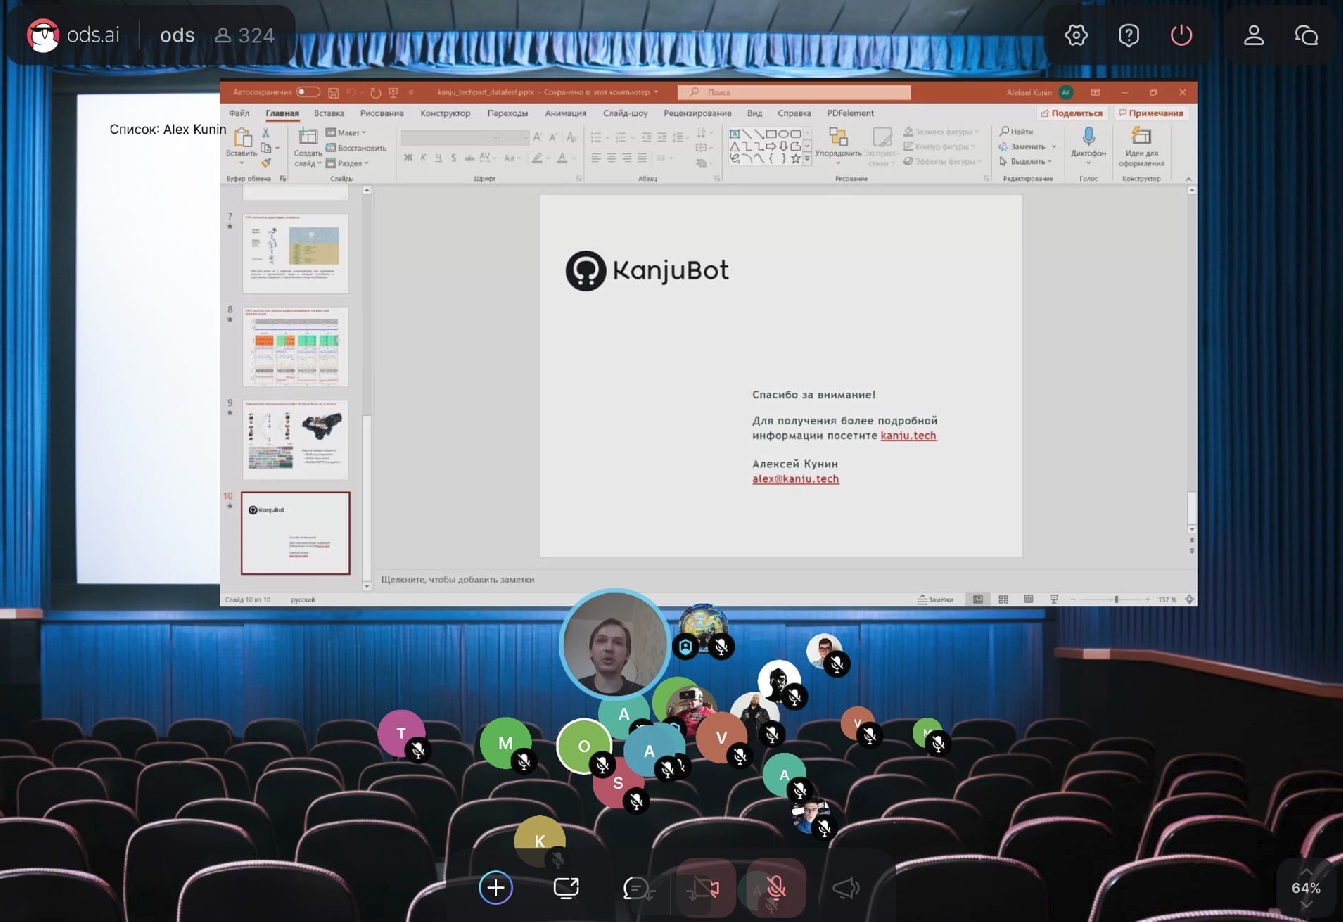Viewport: 1343px width, 922px height.
Task: Switch to reading view icon
Action: pos(1028,599)
